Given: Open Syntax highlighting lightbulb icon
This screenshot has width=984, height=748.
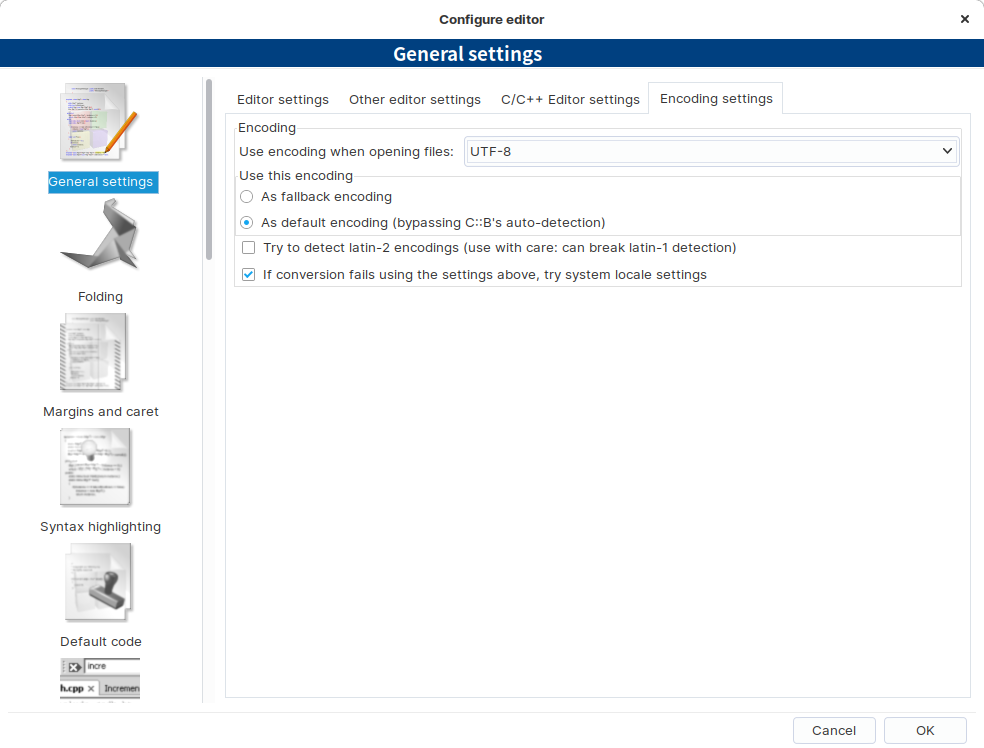Looking at the screenshot, I should (x=95, y=467).
